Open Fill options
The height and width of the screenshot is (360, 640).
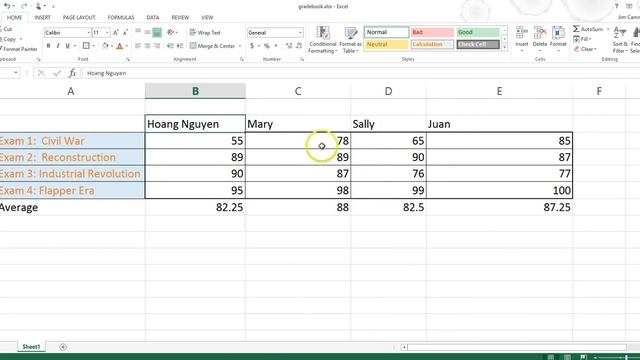(x=582, y=39)
